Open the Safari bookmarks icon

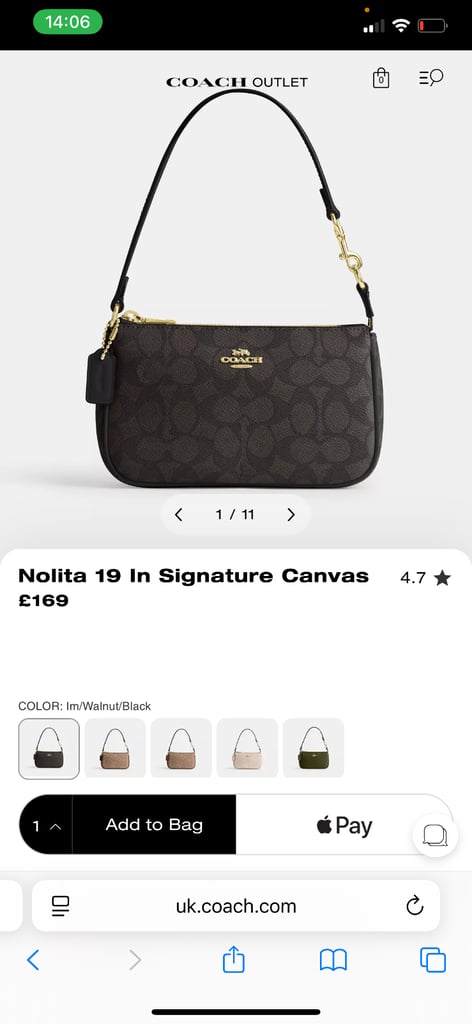pyautogui.click(x=333, y=960)
